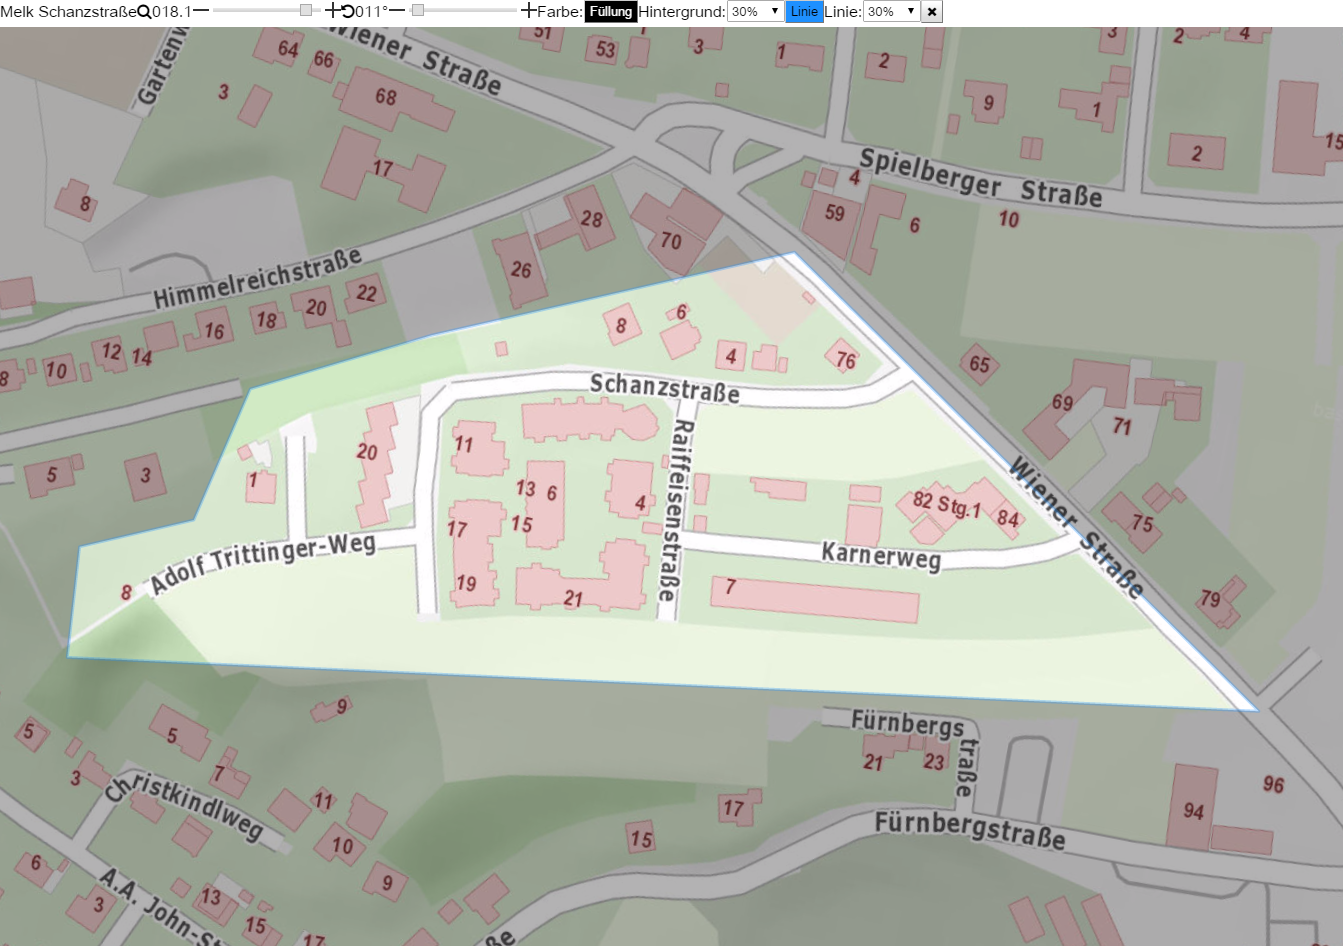Click building 94 near Fürnbergstraße
This screenshot has height=946, width=1343.
[1193, 809]
